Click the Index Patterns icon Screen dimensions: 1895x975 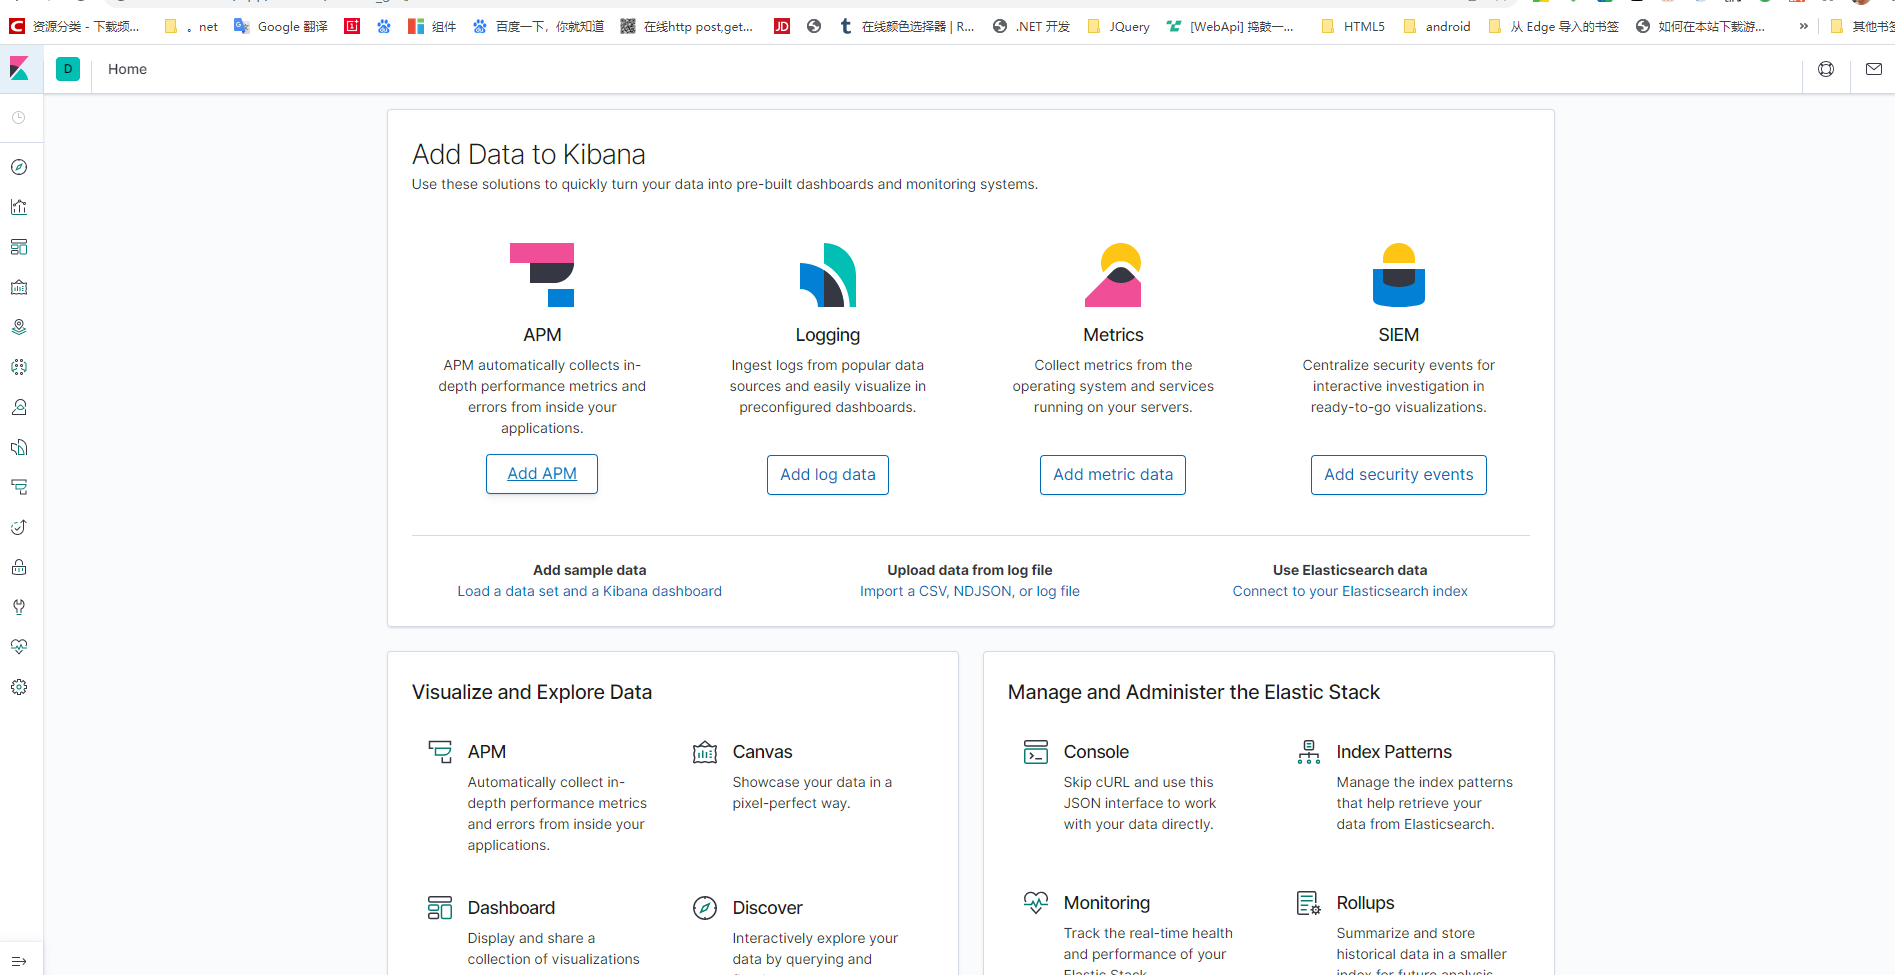tap(1309, 752)
